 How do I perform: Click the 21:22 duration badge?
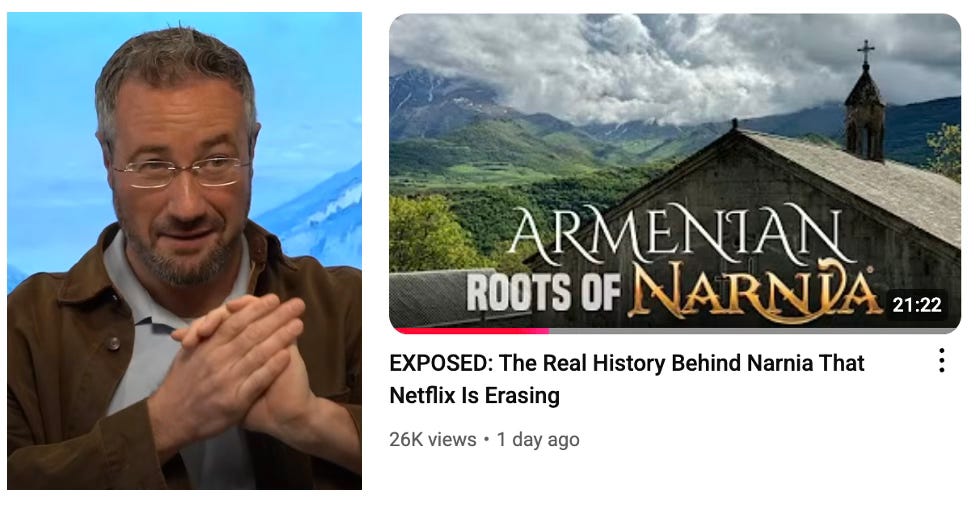pos(916,305)
